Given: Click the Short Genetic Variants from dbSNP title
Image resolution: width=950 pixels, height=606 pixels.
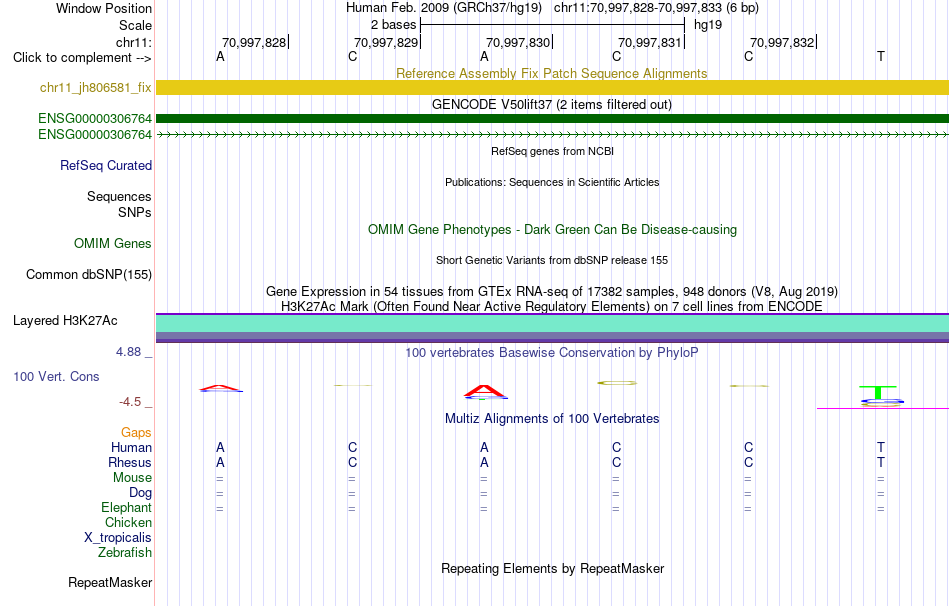Looking at the screenshot, I should [552, 260].
